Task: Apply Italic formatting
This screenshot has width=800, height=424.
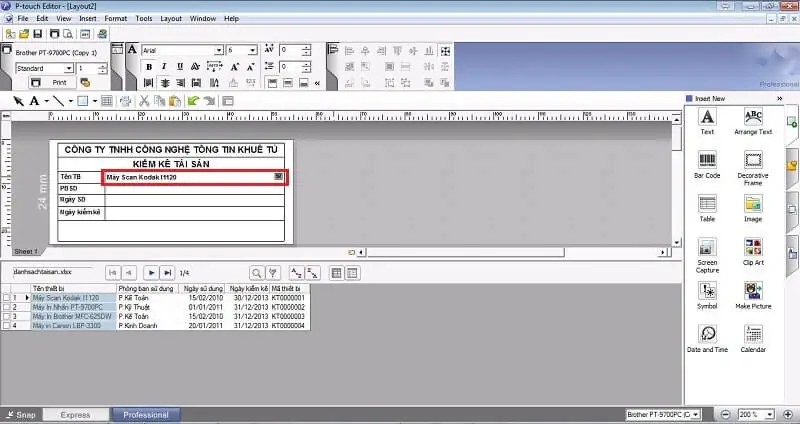Action: coord(164,67)
